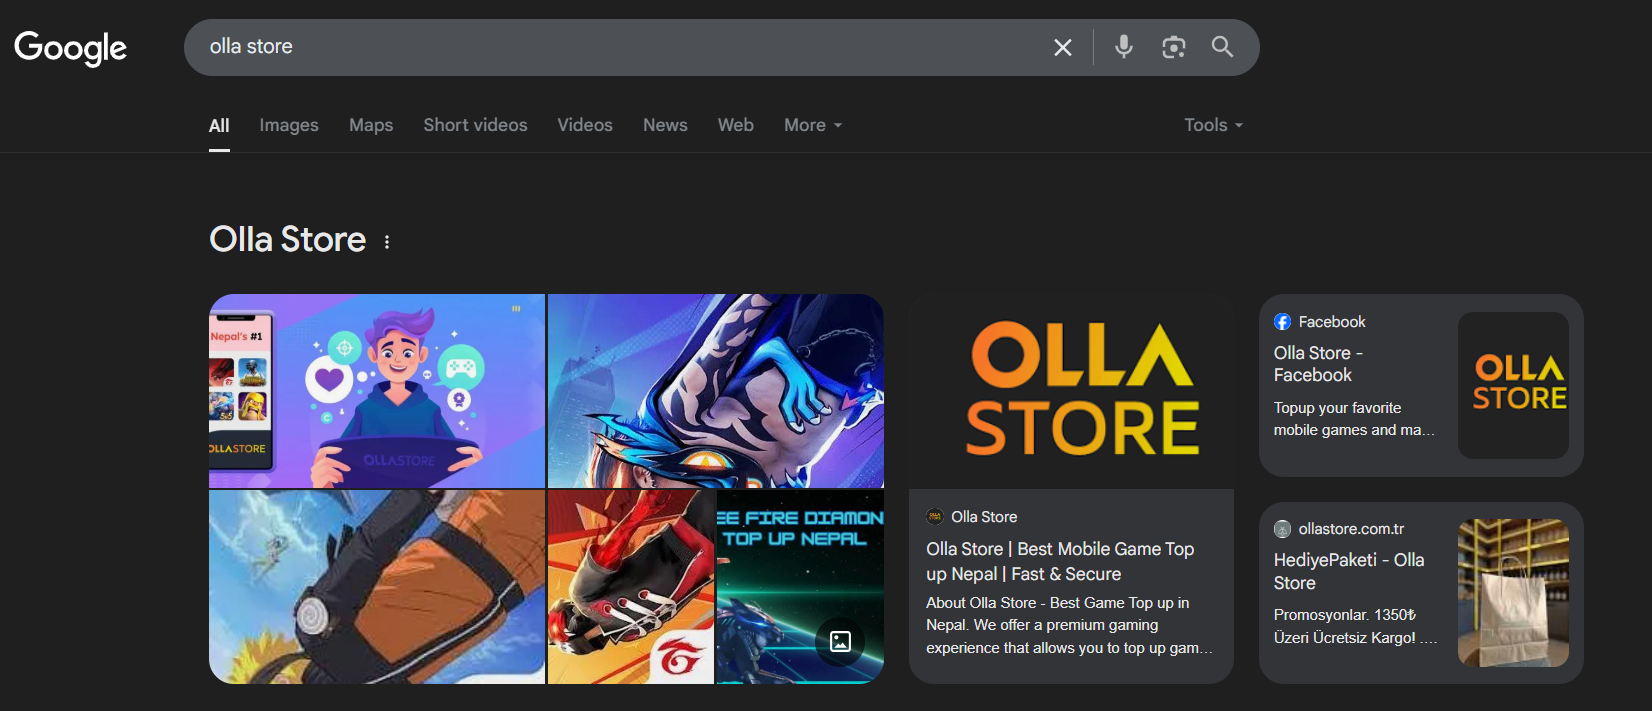The height and width of the screenshot is (711, 1652).
Task: Open 'Olla Store - Facebook' link
Action: 1318,364
